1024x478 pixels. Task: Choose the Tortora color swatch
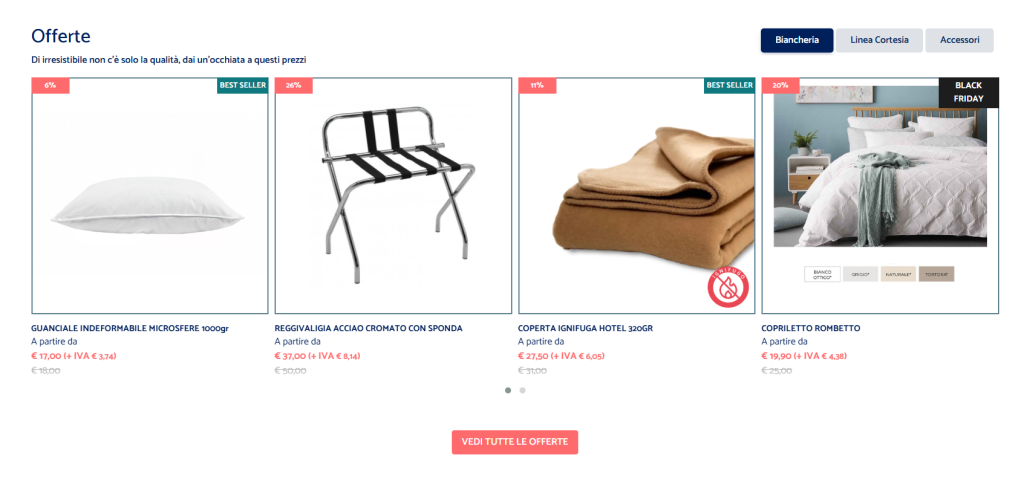click(936, 274)
